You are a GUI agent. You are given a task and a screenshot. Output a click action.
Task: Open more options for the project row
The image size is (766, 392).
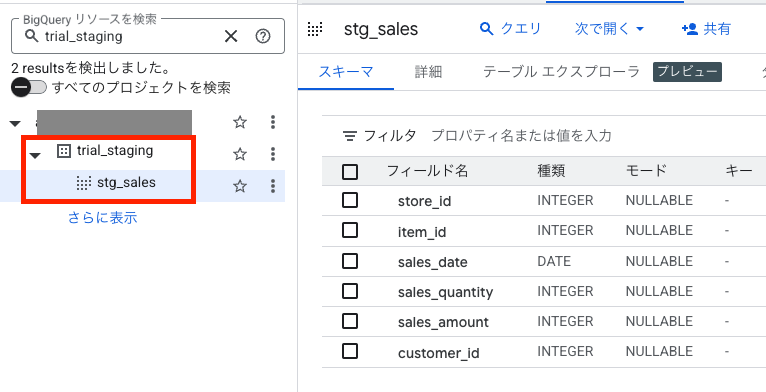click(x=273, y=122)
